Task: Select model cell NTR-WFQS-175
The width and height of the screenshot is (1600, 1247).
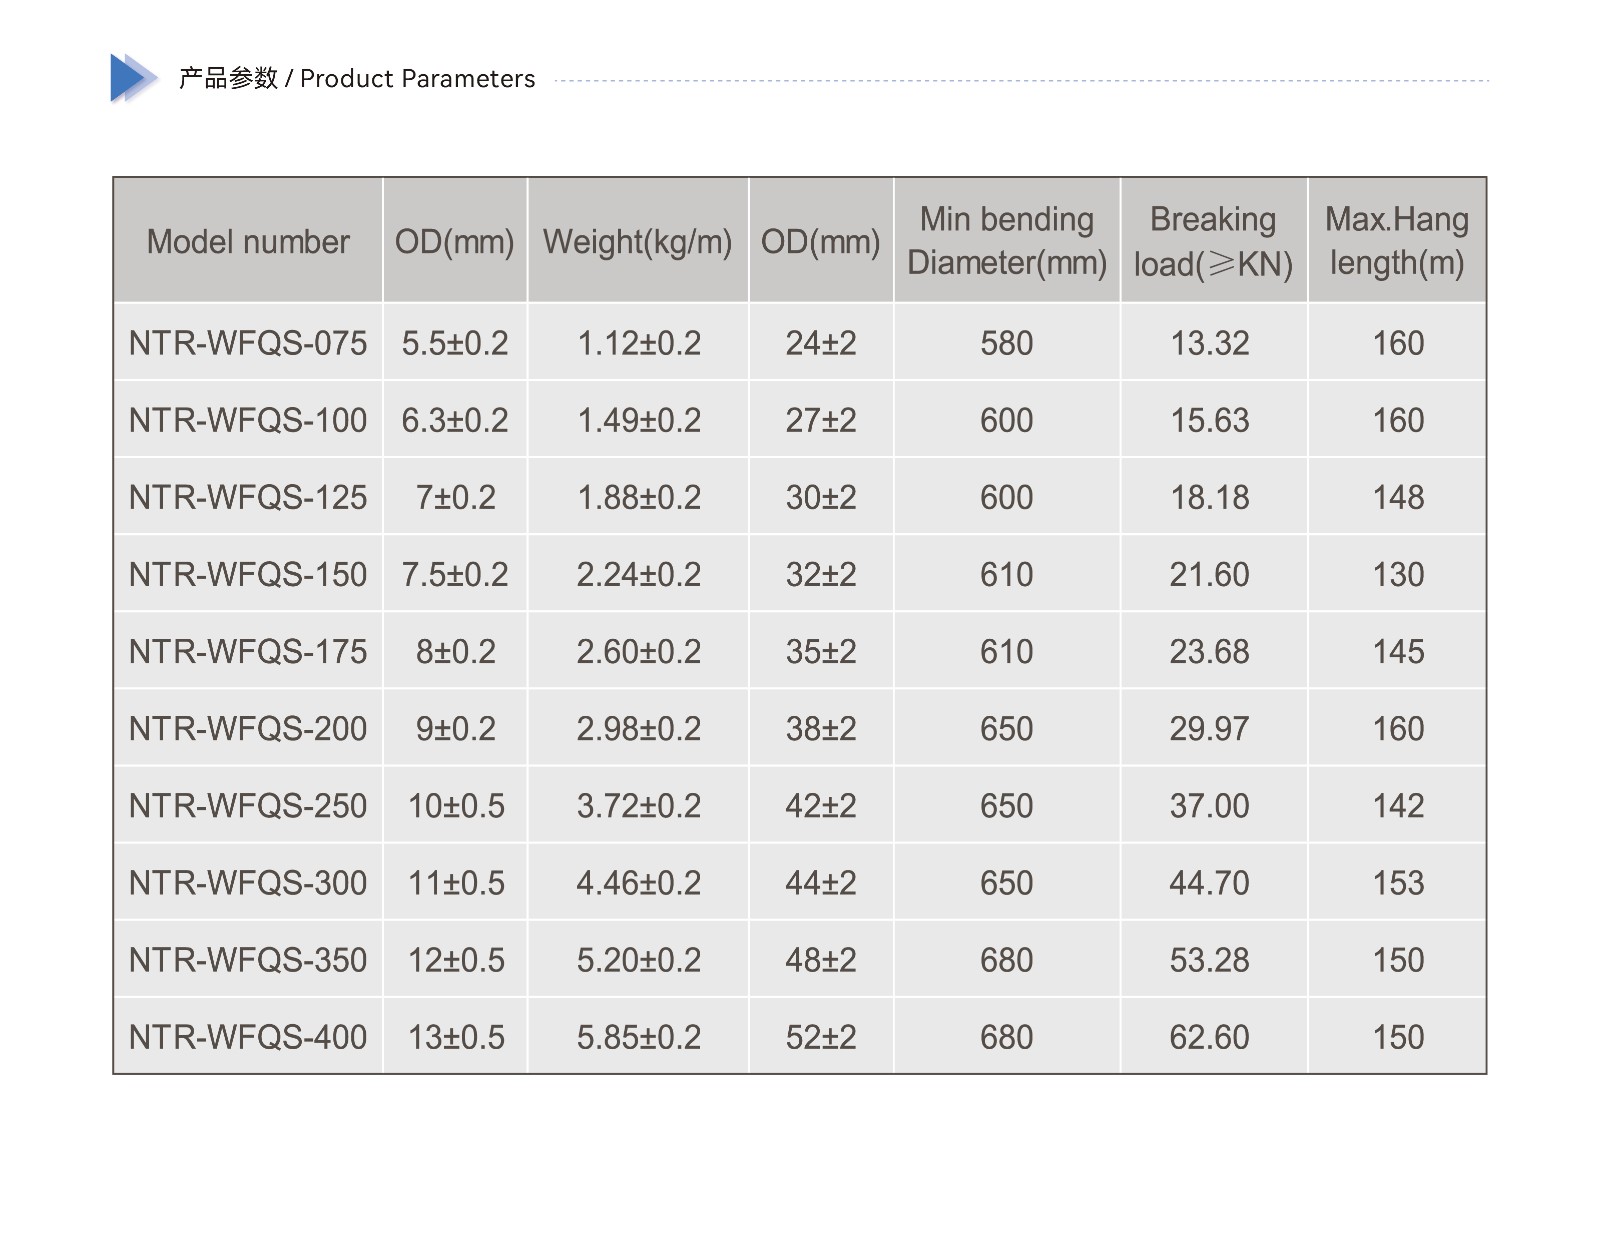Action: coord(248,651)
